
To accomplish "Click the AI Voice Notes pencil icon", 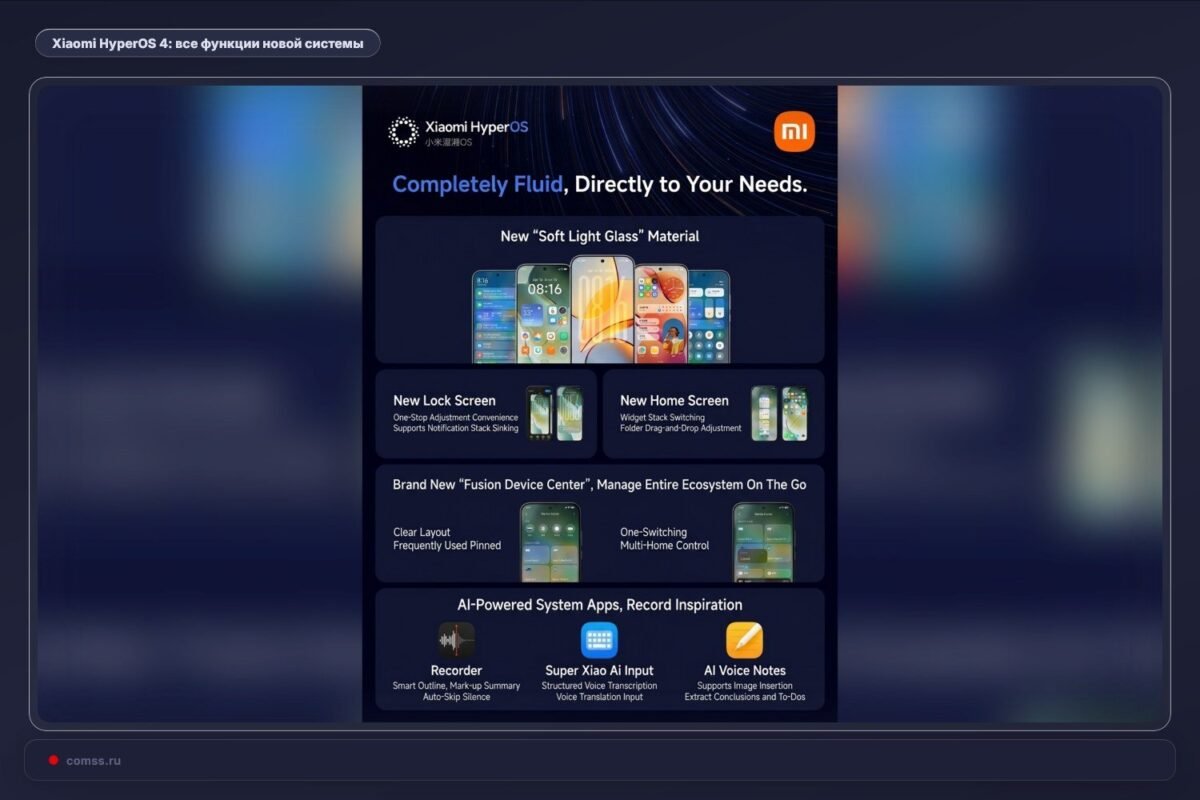I will click(744, 640).
